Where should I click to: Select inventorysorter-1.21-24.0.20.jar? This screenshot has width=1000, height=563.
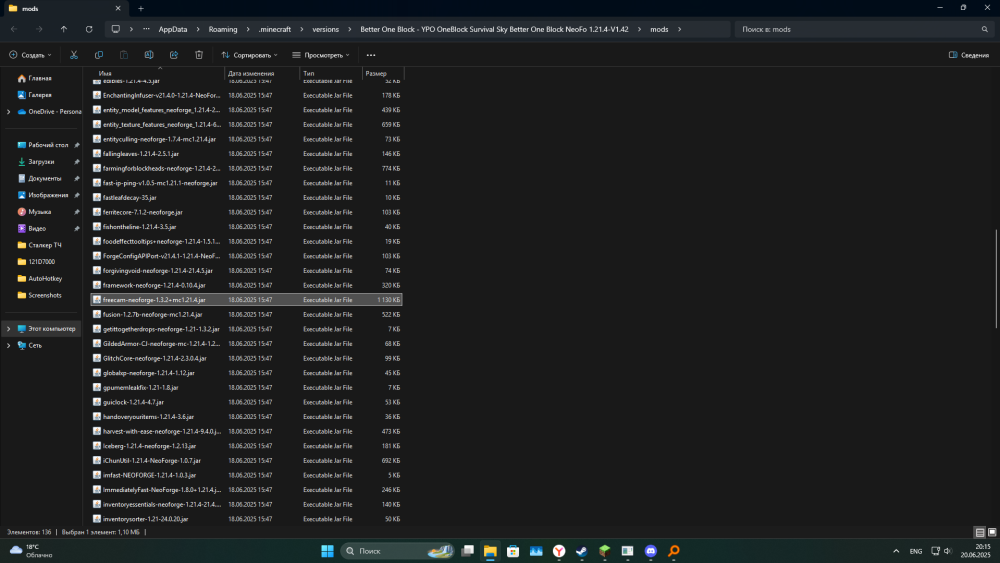tap(246, 519)
